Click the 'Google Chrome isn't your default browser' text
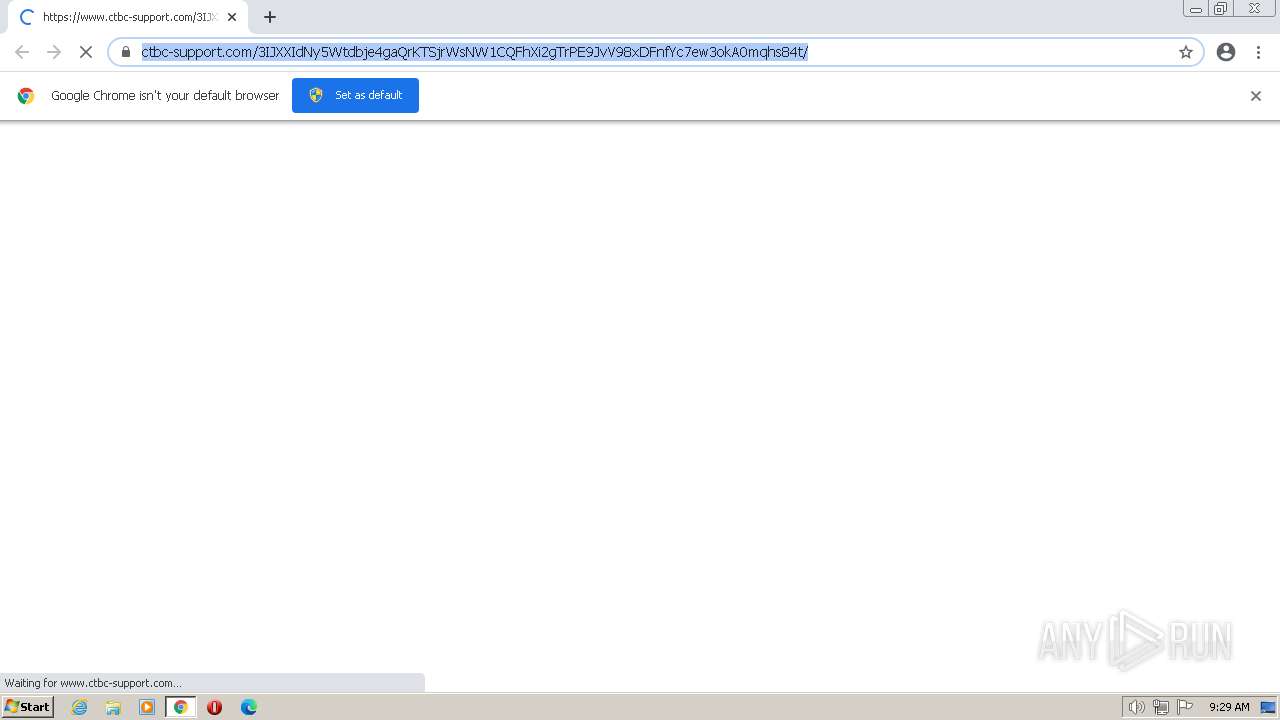The width and height of the screenshot is (1280, 720). coord(165,96)
